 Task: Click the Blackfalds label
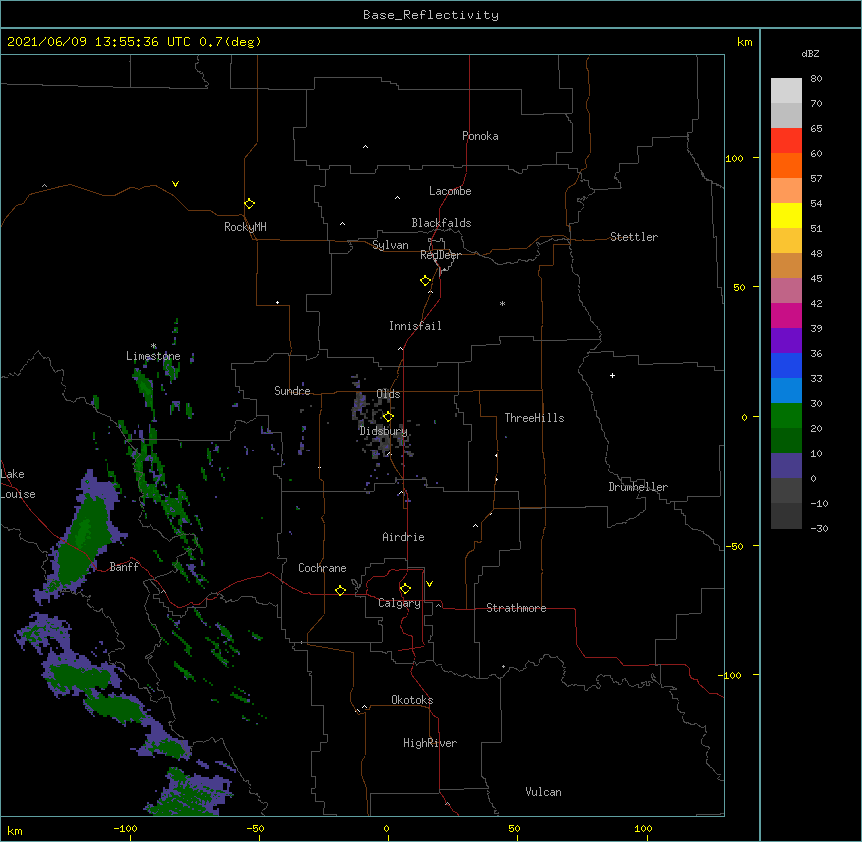tap(441, 223)
